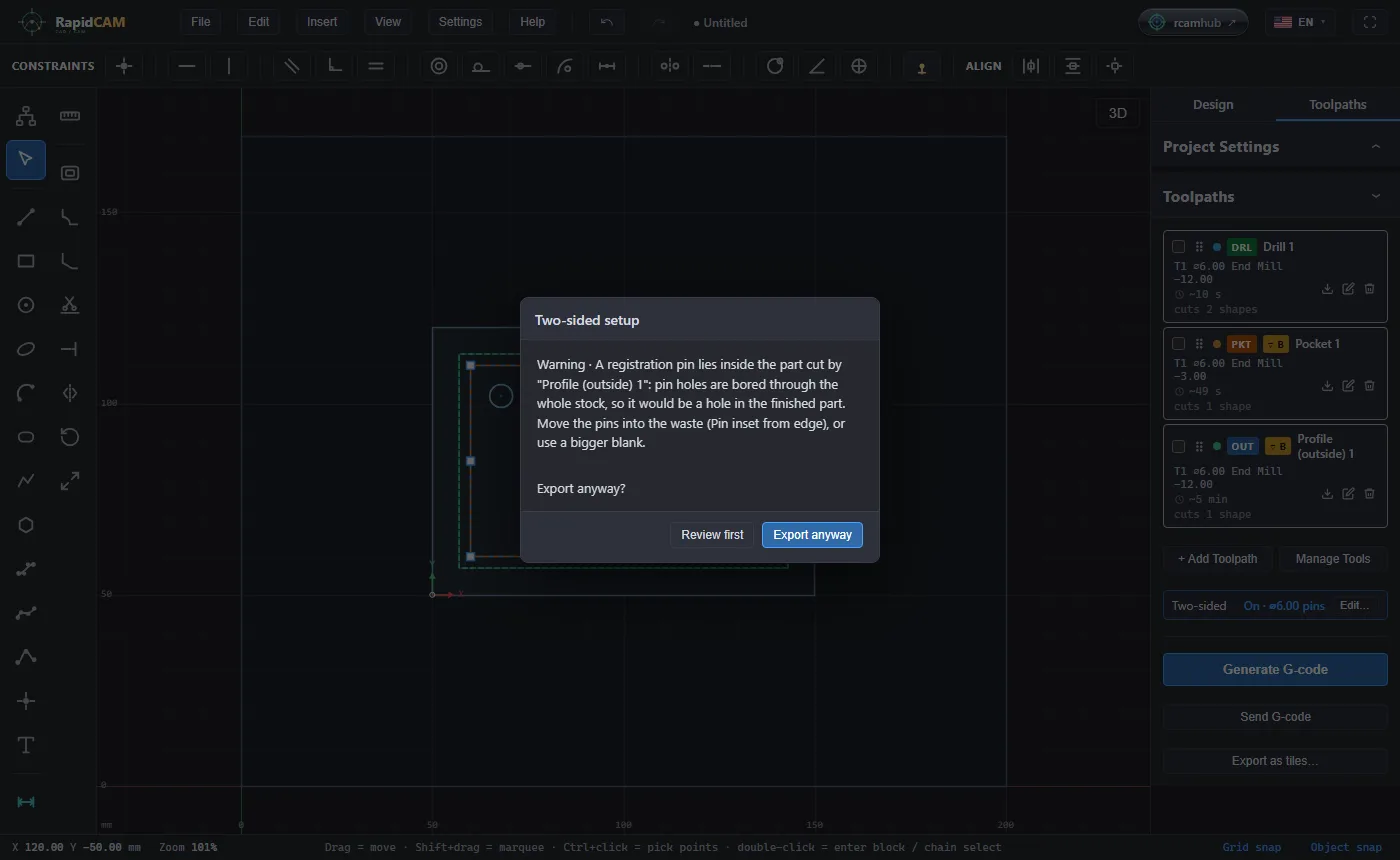Tick the Profile (outside) 1 checkbox

pyautogui.click(x=1179, y=447)
